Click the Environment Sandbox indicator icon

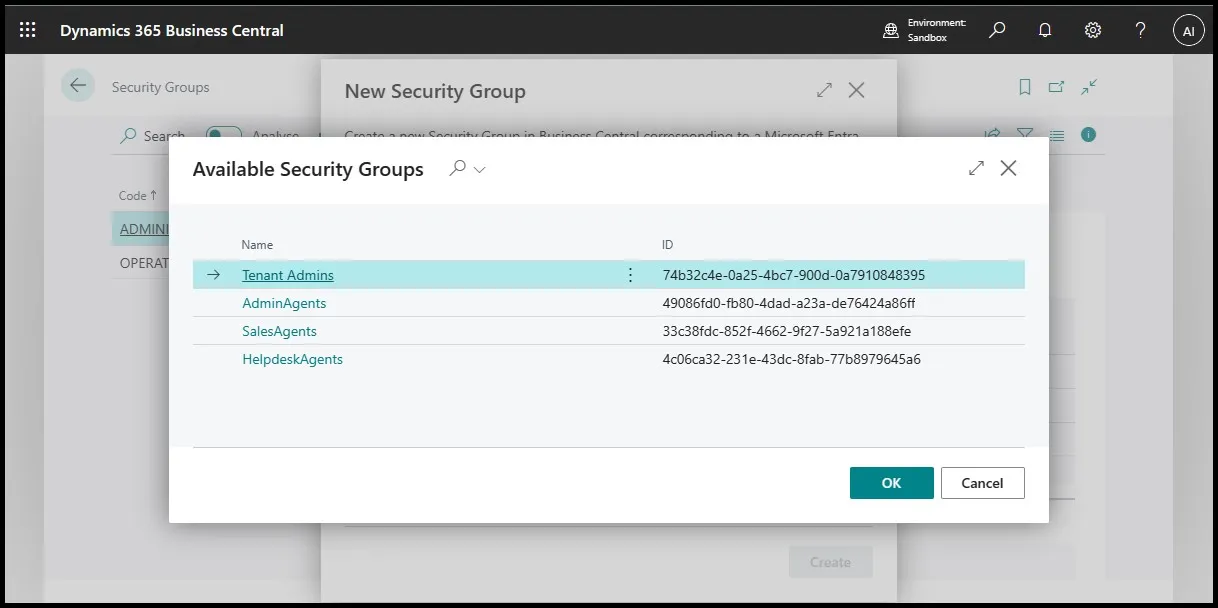click(x=891, y=31)
